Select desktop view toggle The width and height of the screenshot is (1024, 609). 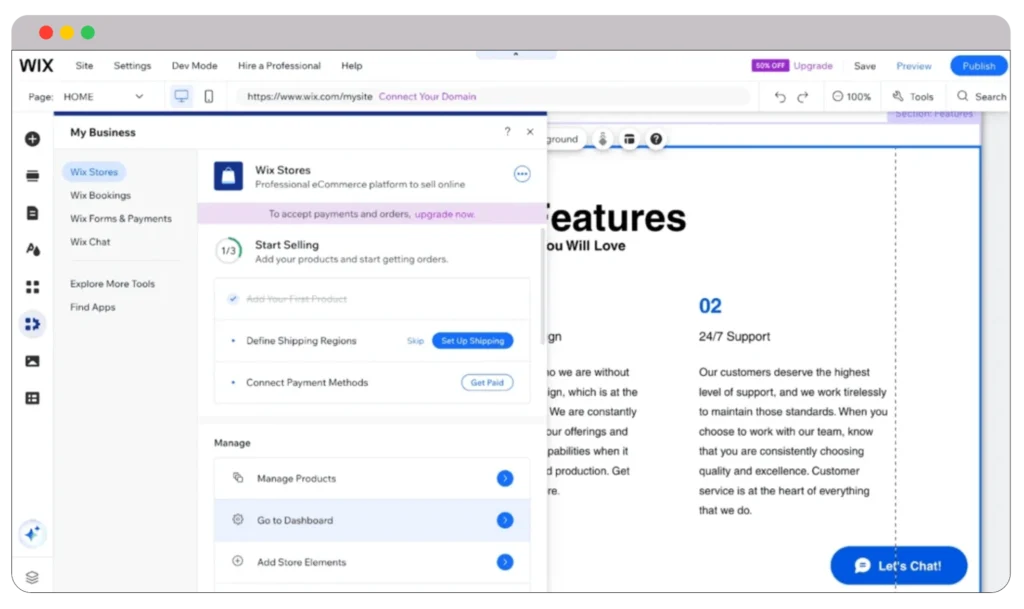(181, 97)
